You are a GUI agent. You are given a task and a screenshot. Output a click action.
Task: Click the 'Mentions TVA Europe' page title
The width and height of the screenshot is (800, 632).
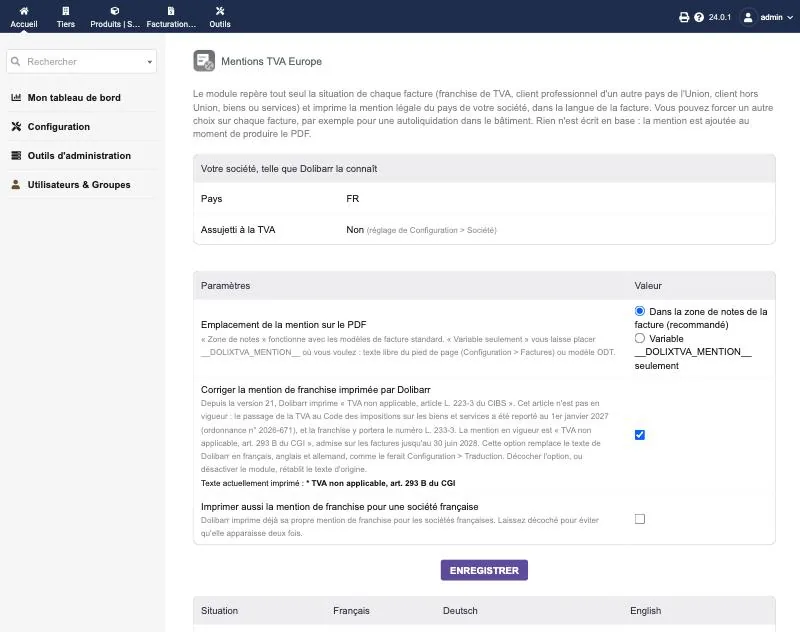pos(271,61)
